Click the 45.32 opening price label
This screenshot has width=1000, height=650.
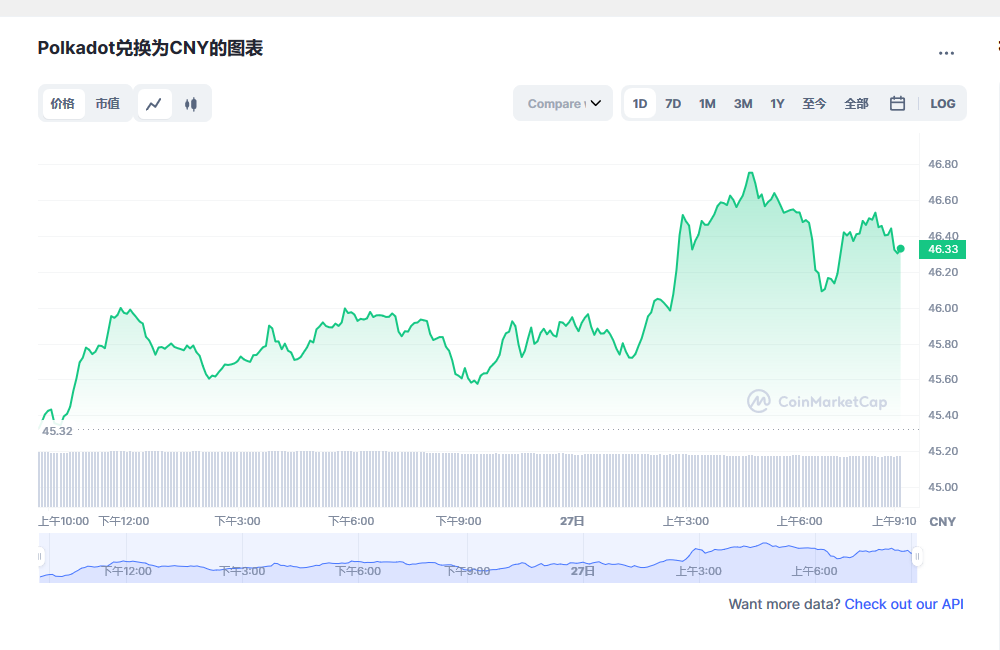pyautogui.click(x=57, y=431)
